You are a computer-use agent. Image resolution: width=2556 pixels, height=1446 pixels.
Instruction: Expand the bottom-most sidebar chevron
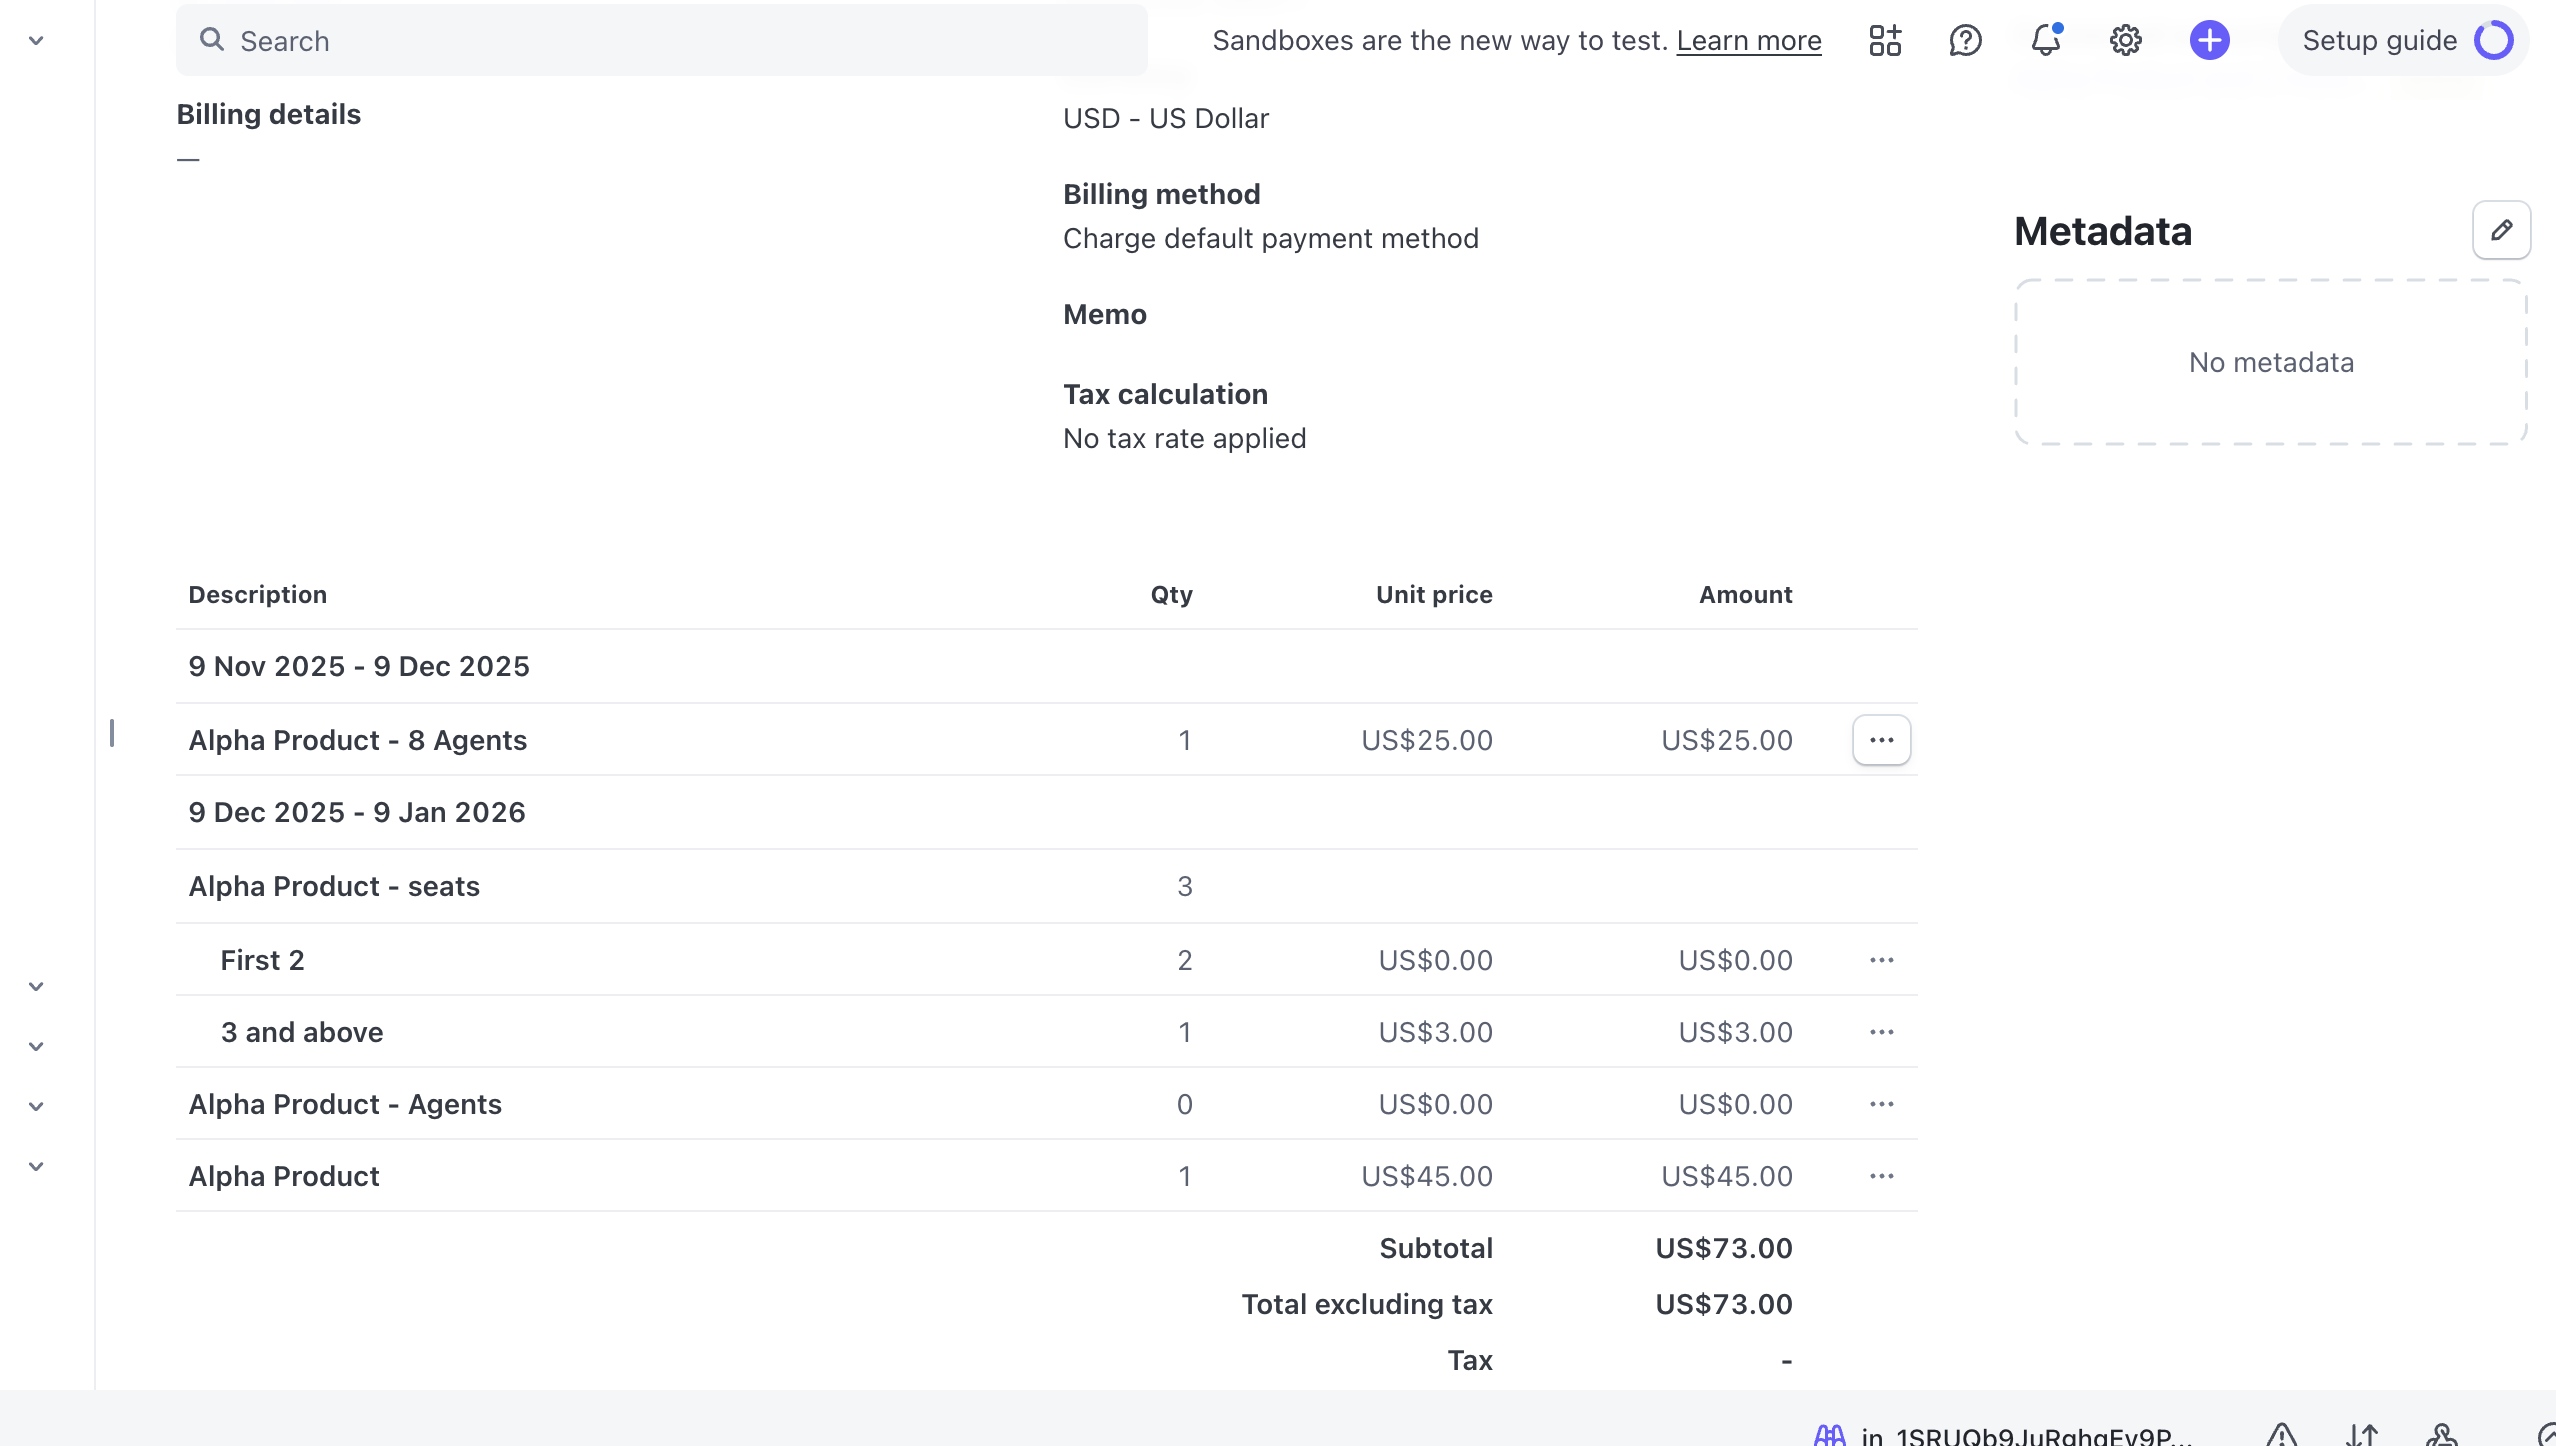click(x=36, y=1167)
